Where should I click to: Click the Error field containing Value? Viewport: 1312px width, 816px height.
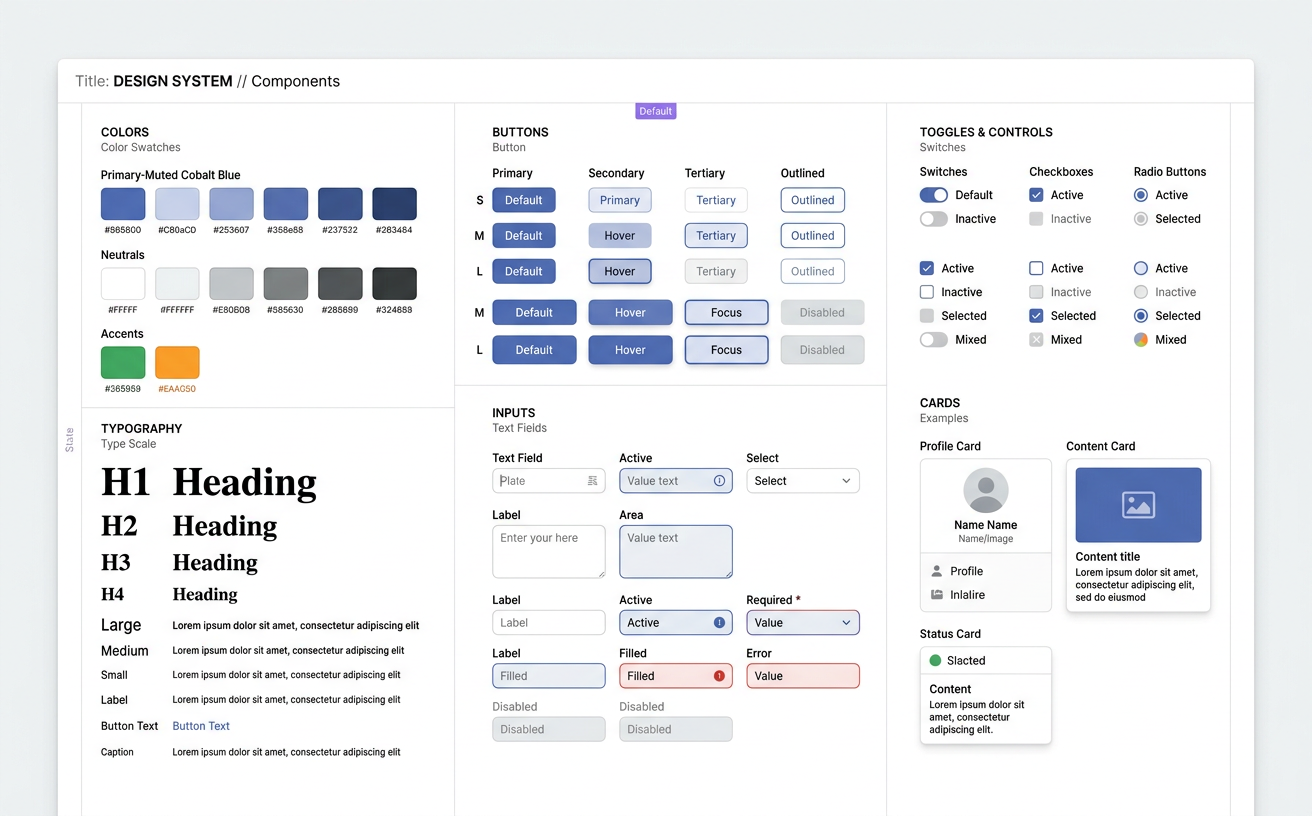(x=803, y=676)
